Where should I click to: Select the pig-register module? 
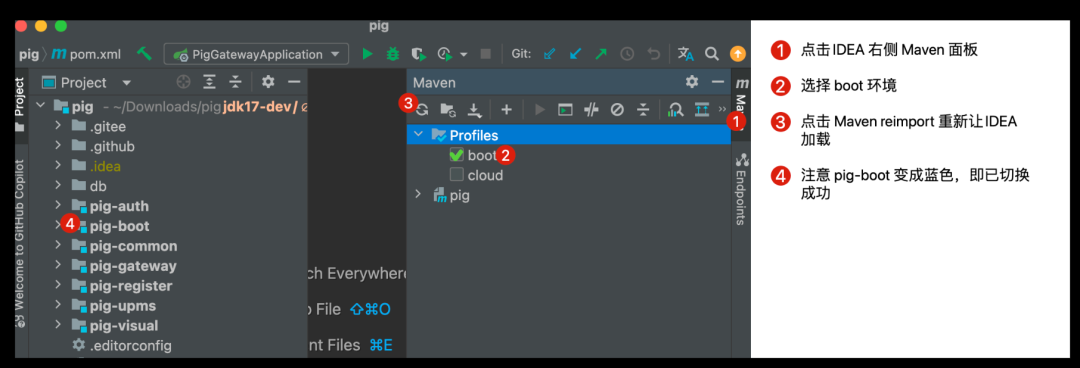click(x=131, y=286)
